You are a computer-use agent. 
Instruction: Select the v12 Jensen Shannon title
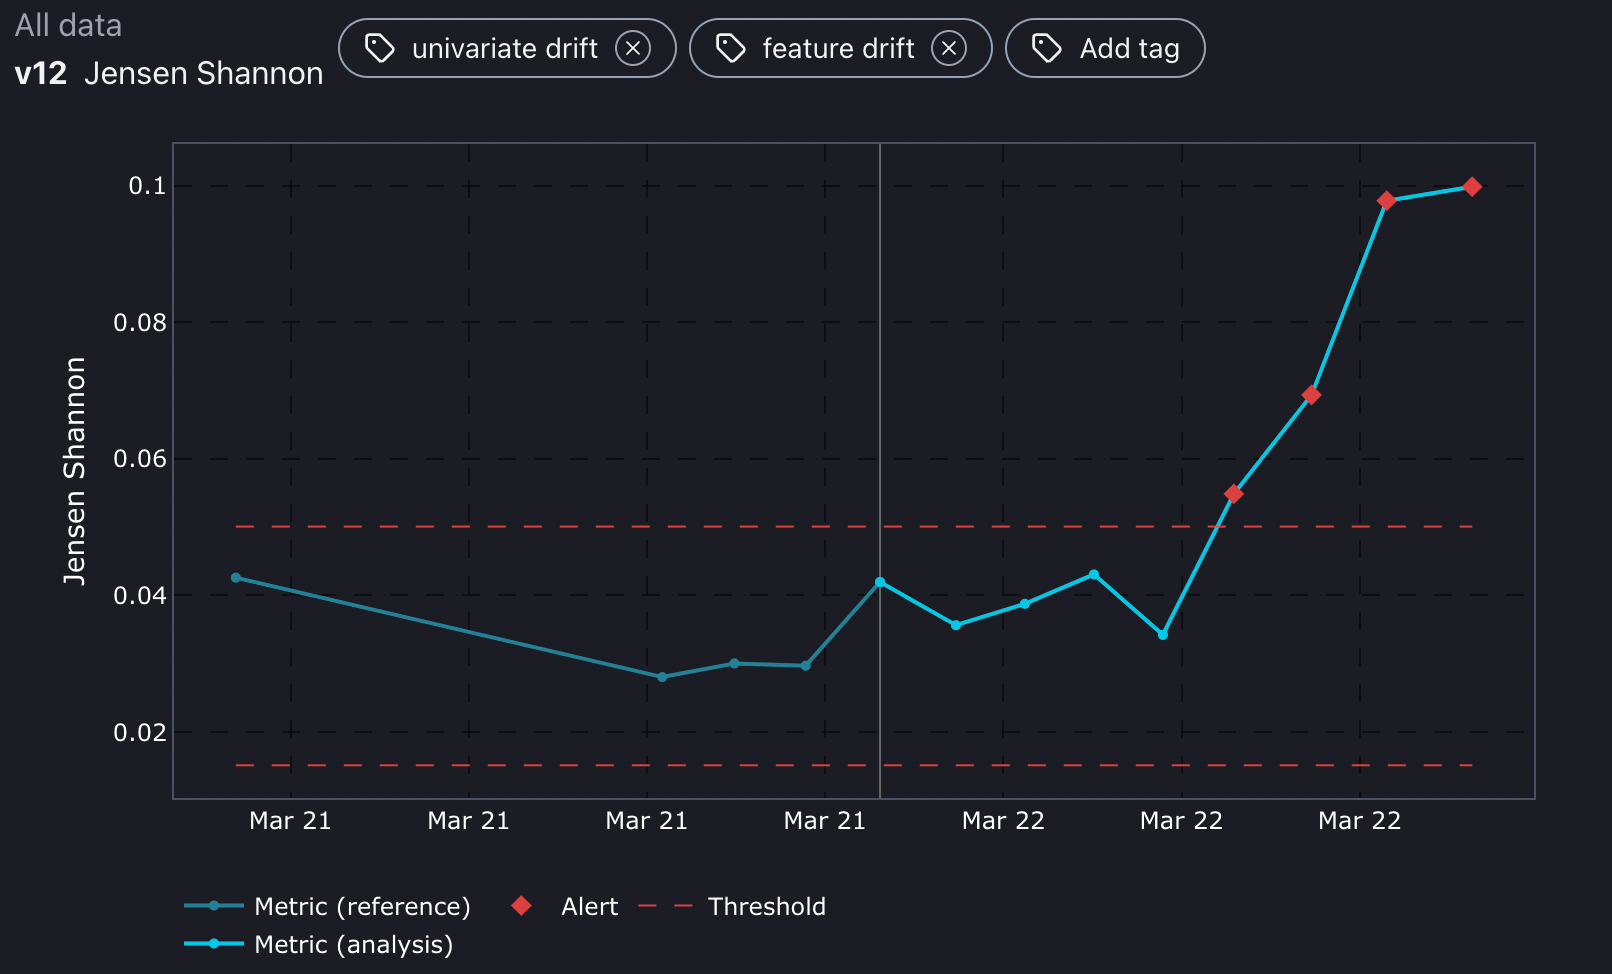168,72
